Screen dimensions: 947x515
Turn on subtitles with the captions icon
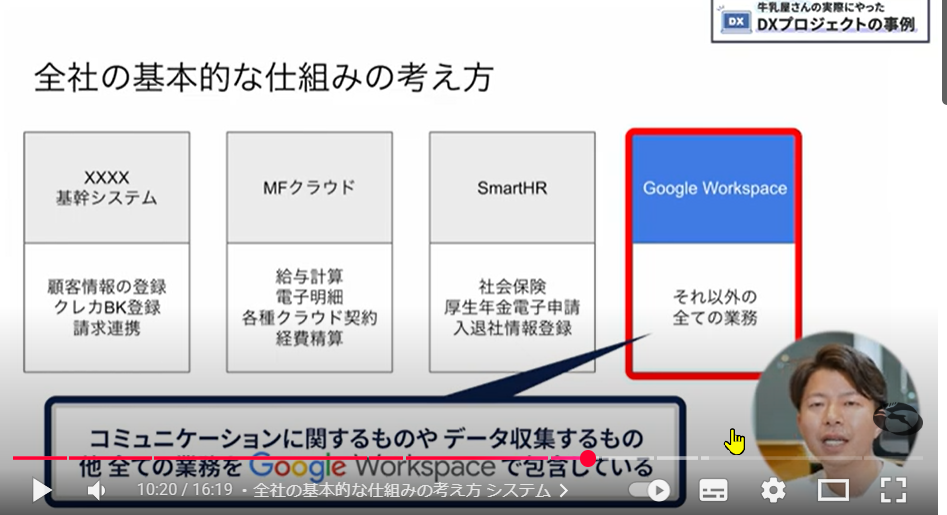click(x=713, y=490)
